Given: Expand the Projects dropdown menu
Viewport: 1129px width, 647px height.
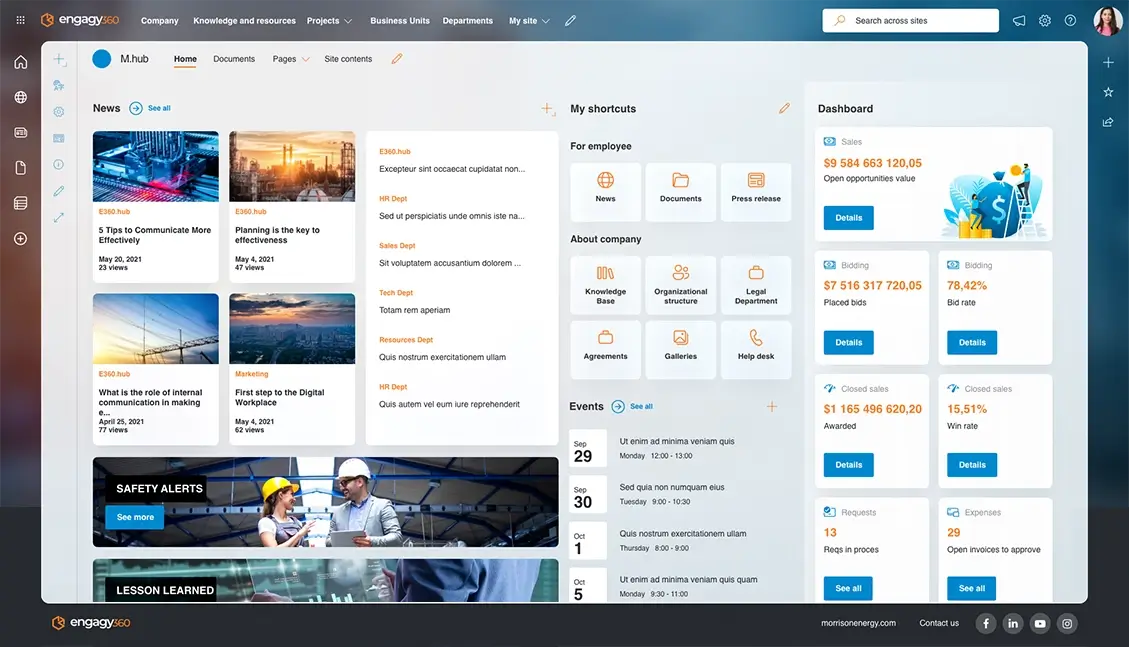Looking at the screenshot, I should (329, 21).
